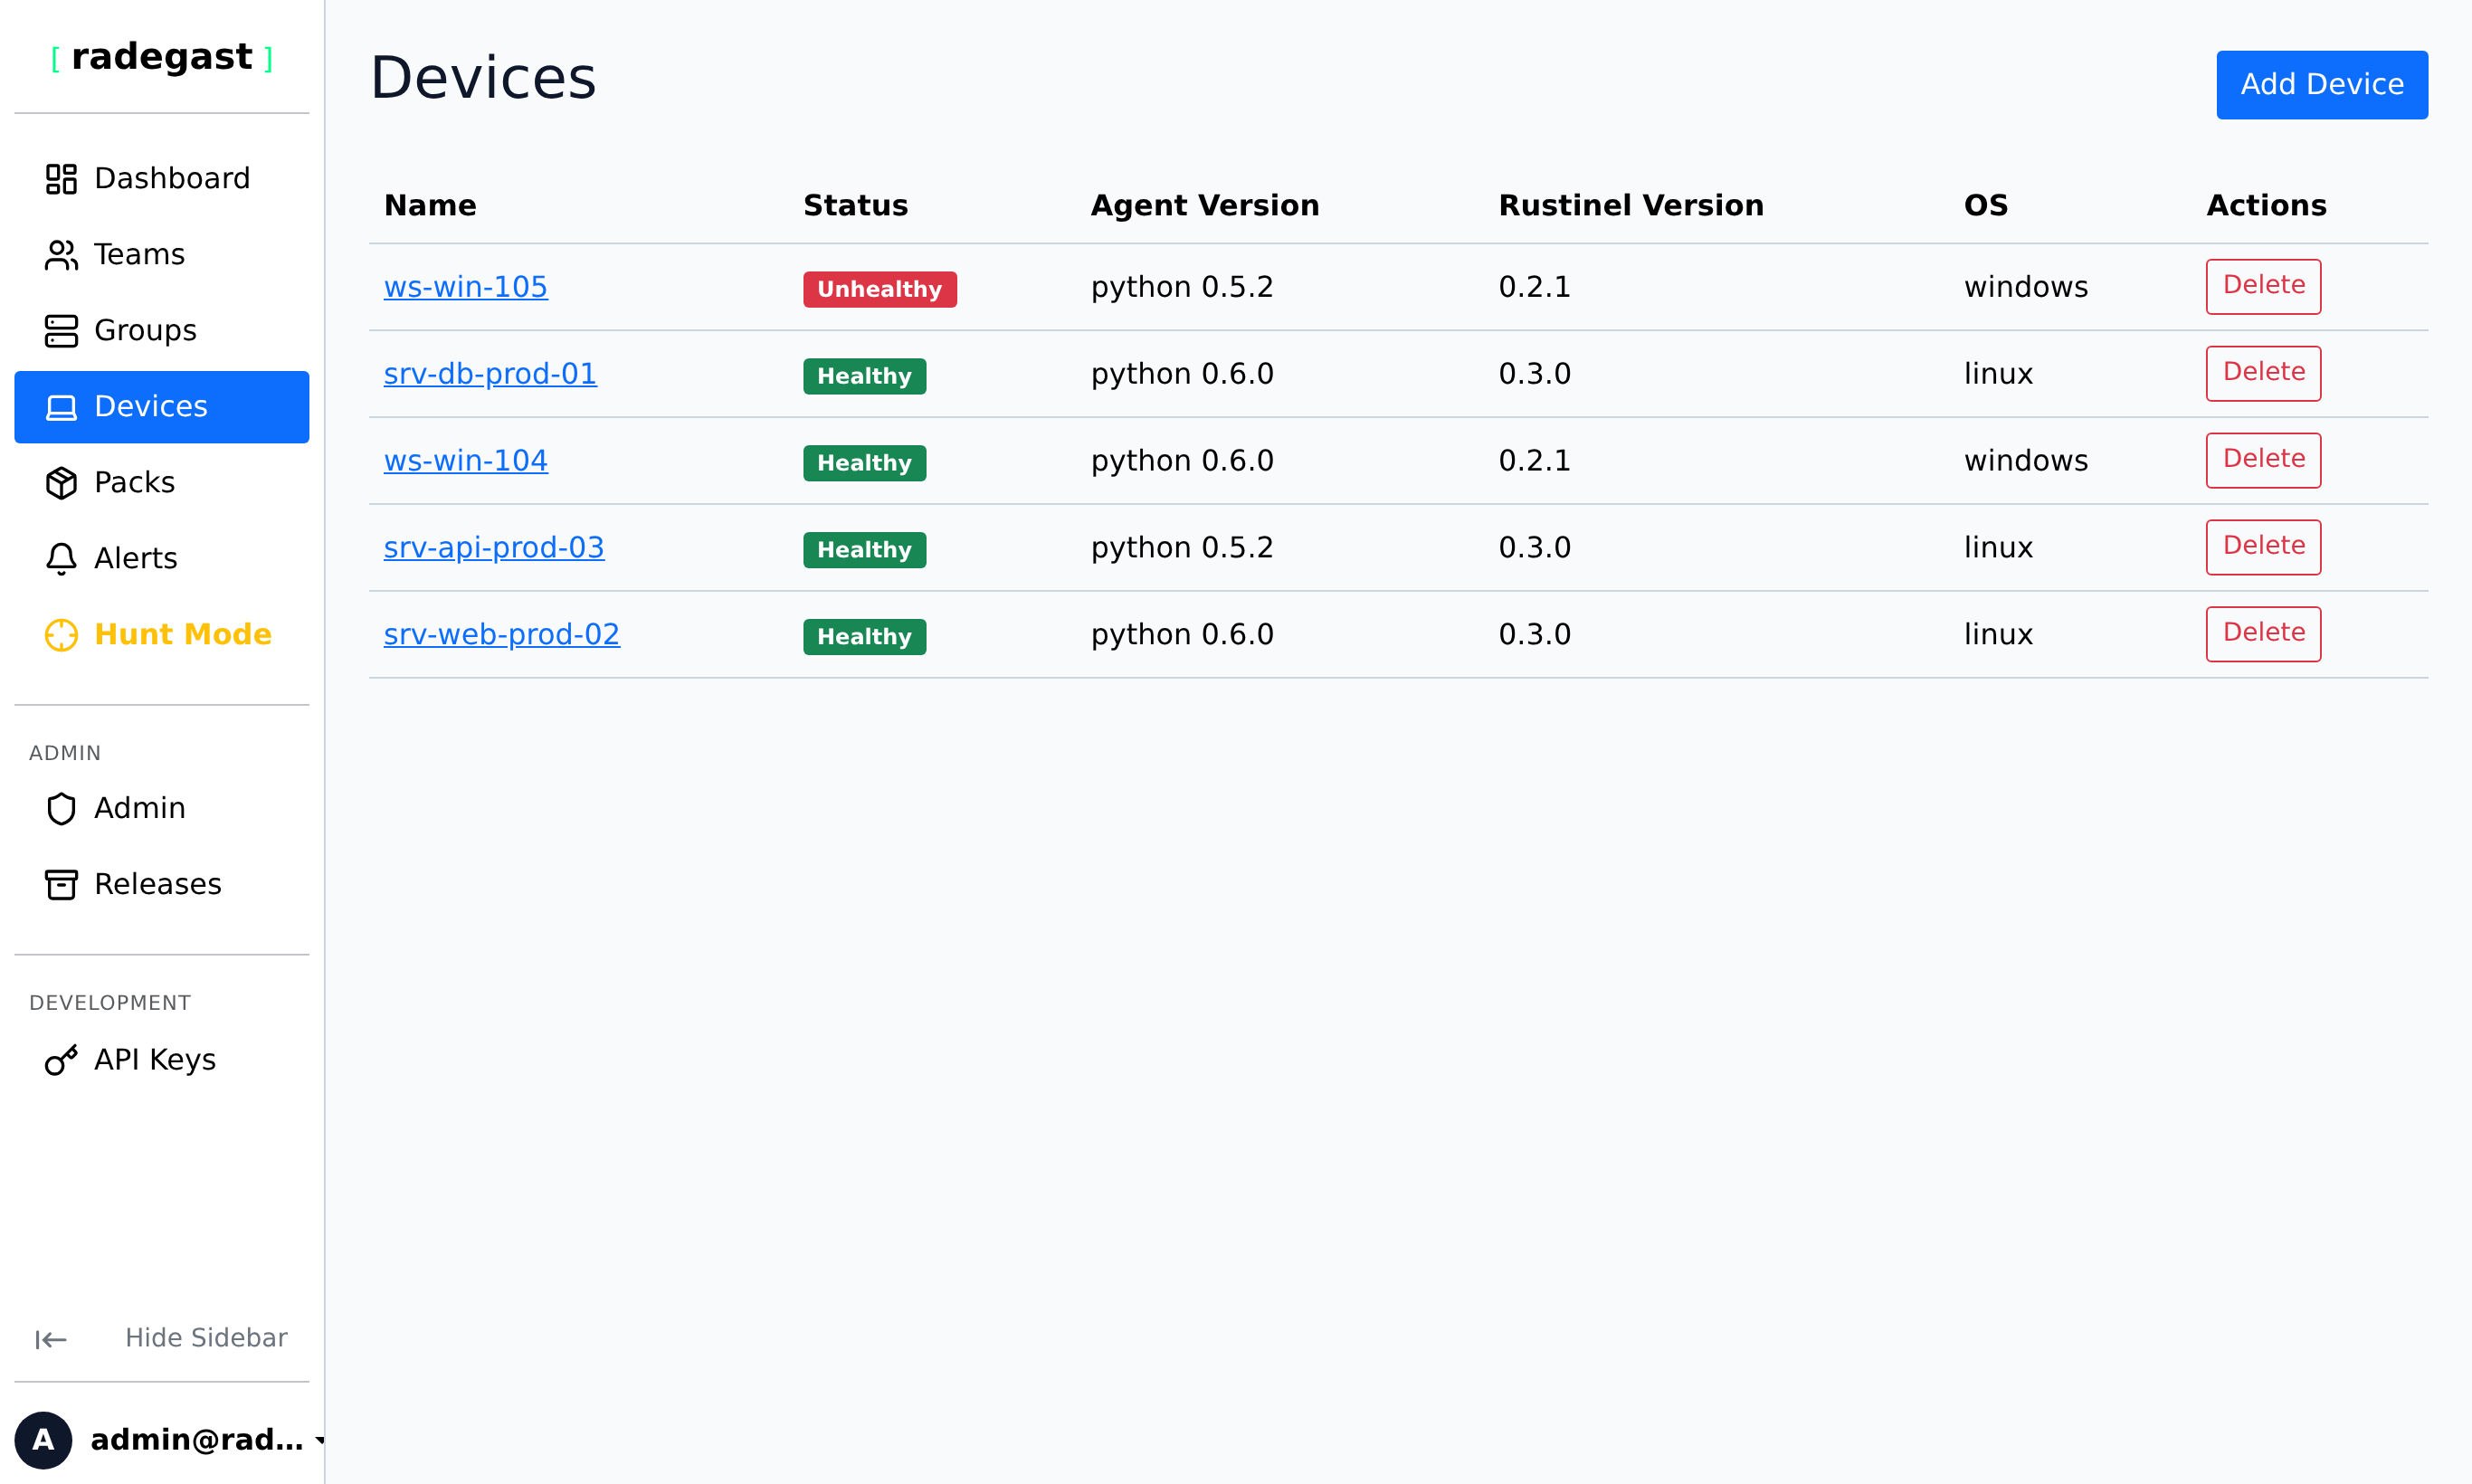Click the Devices laptop icon
The height and width of the screenshot is (1484, 2472).
[x=61, y=407]
